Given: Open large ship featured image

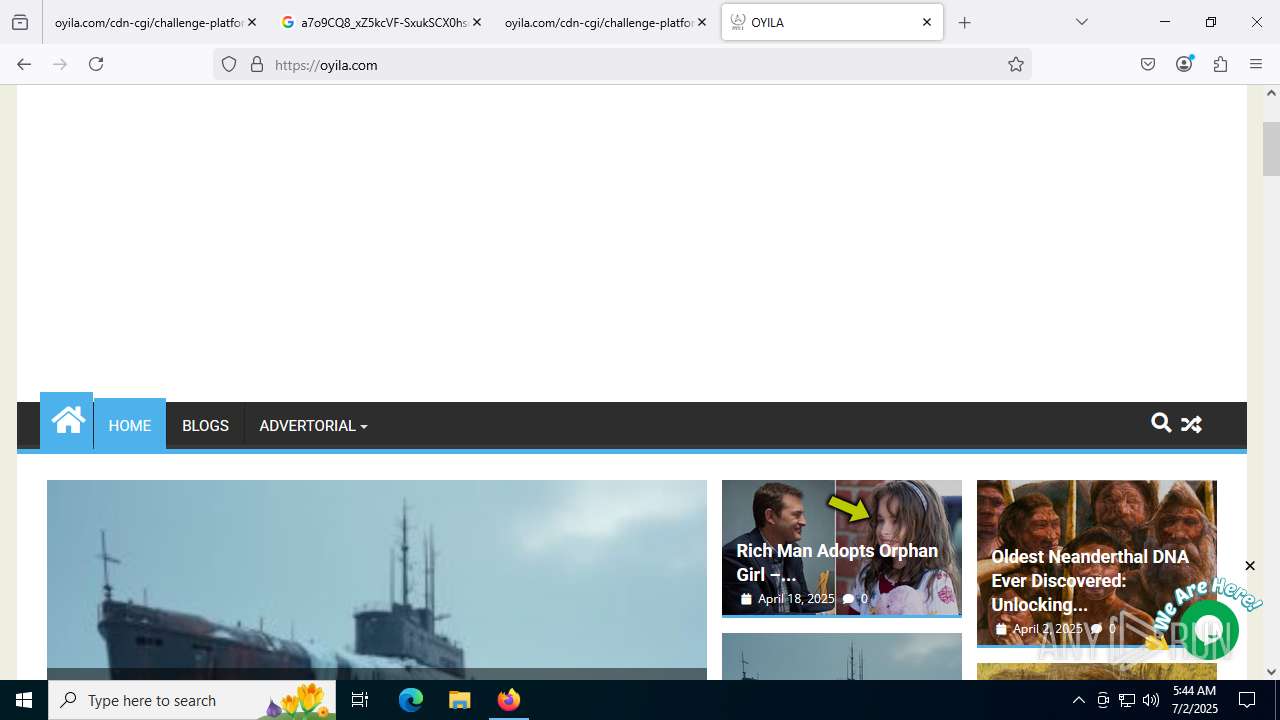Looking at the screenshot, I should (x=377, y=580).
